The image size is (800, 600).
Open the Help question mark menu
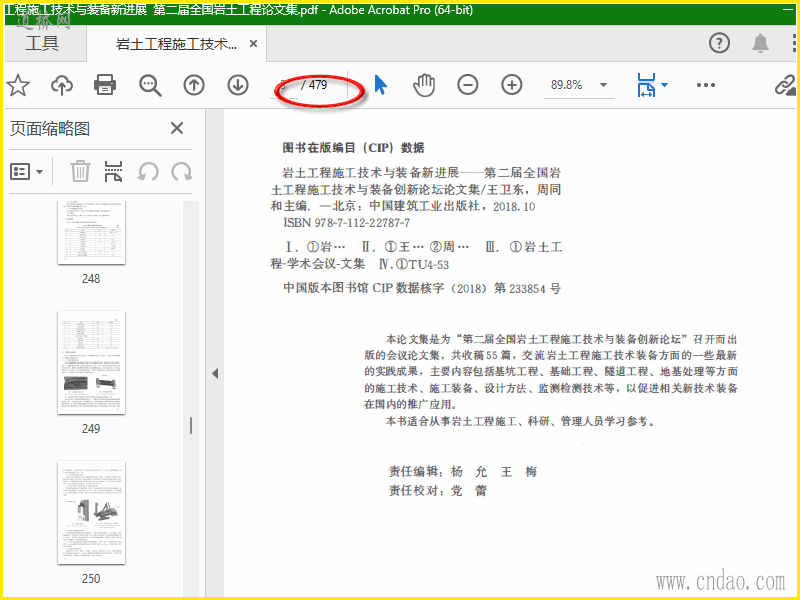[719, 43]
